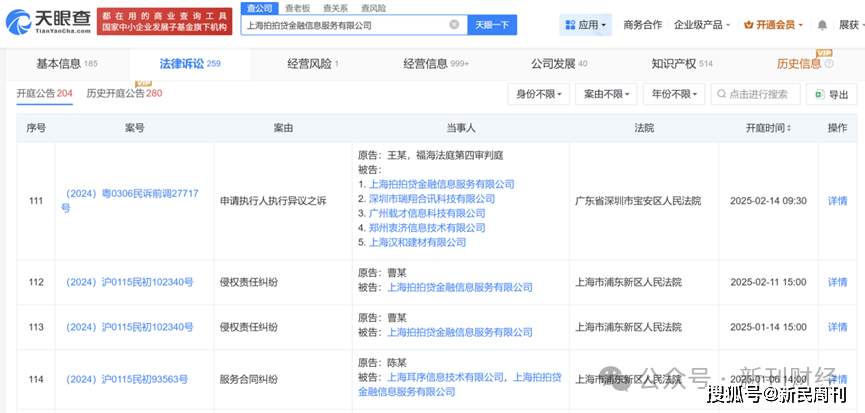865x413 pixels.
Task: Click the 导出 export button
Action: [x=830, y=94]
